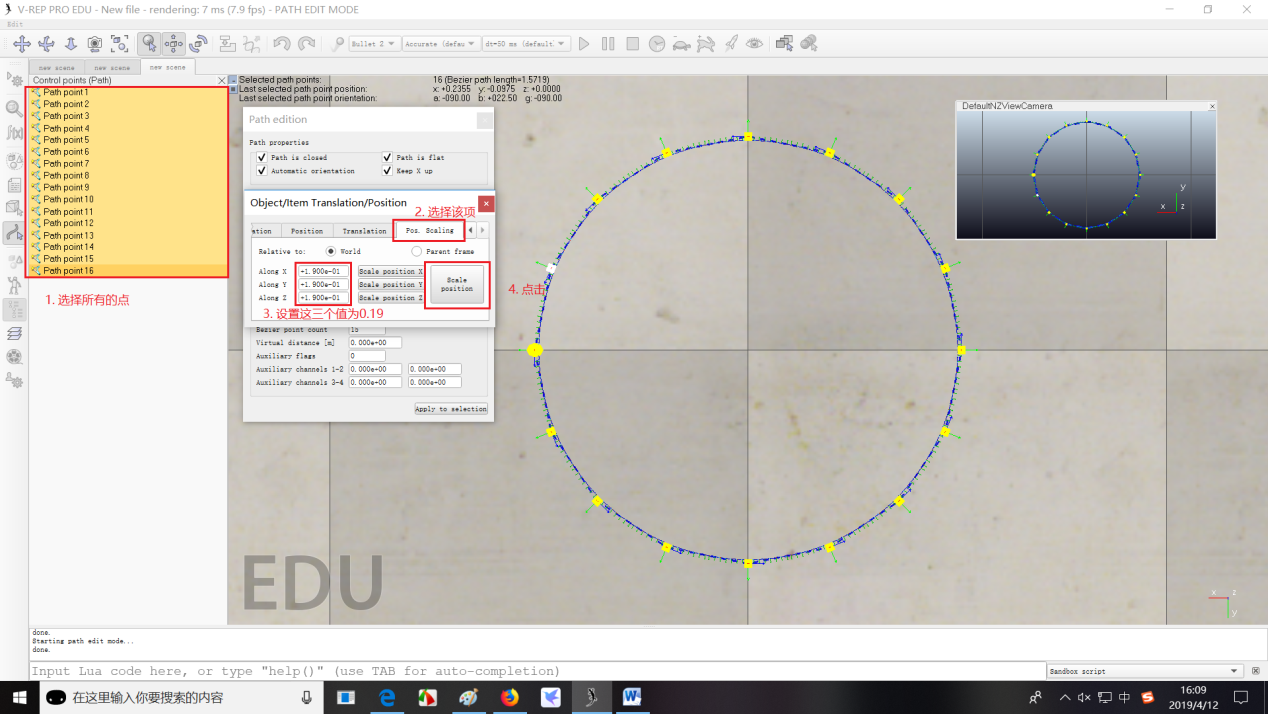Select Path point 7 in list

point(128,163)
